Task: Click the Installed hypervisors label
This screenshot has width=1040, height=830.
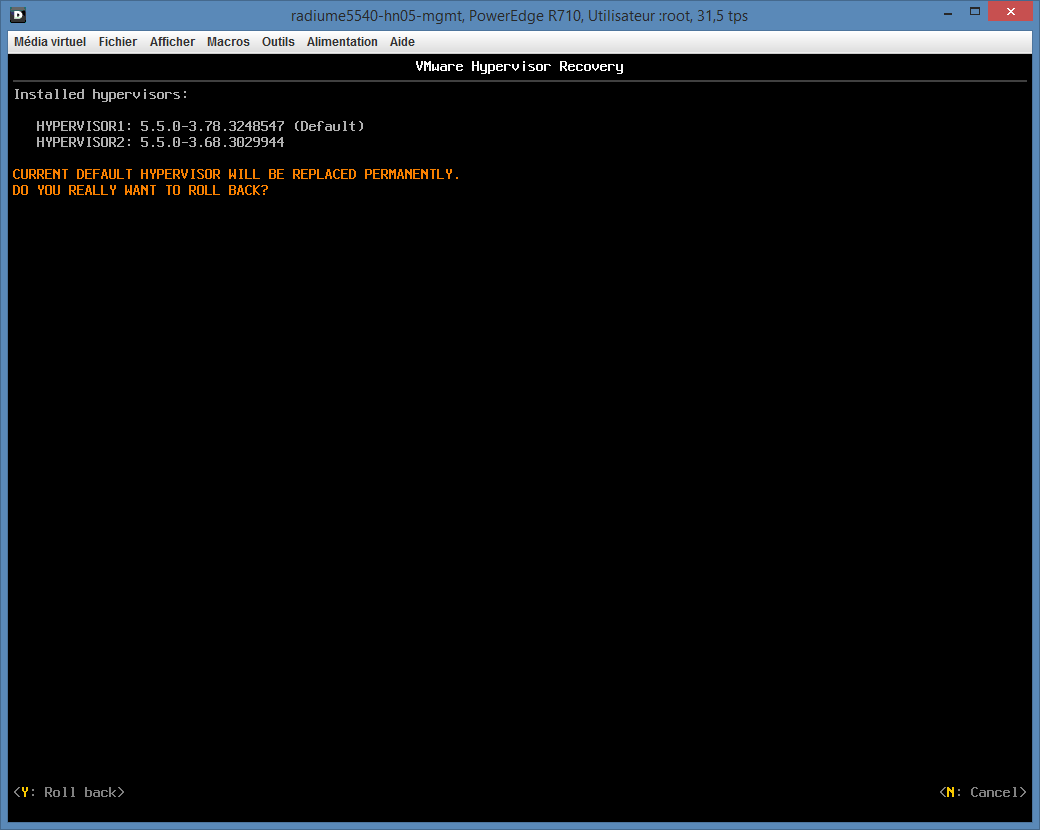Action: tap(100, 94)
